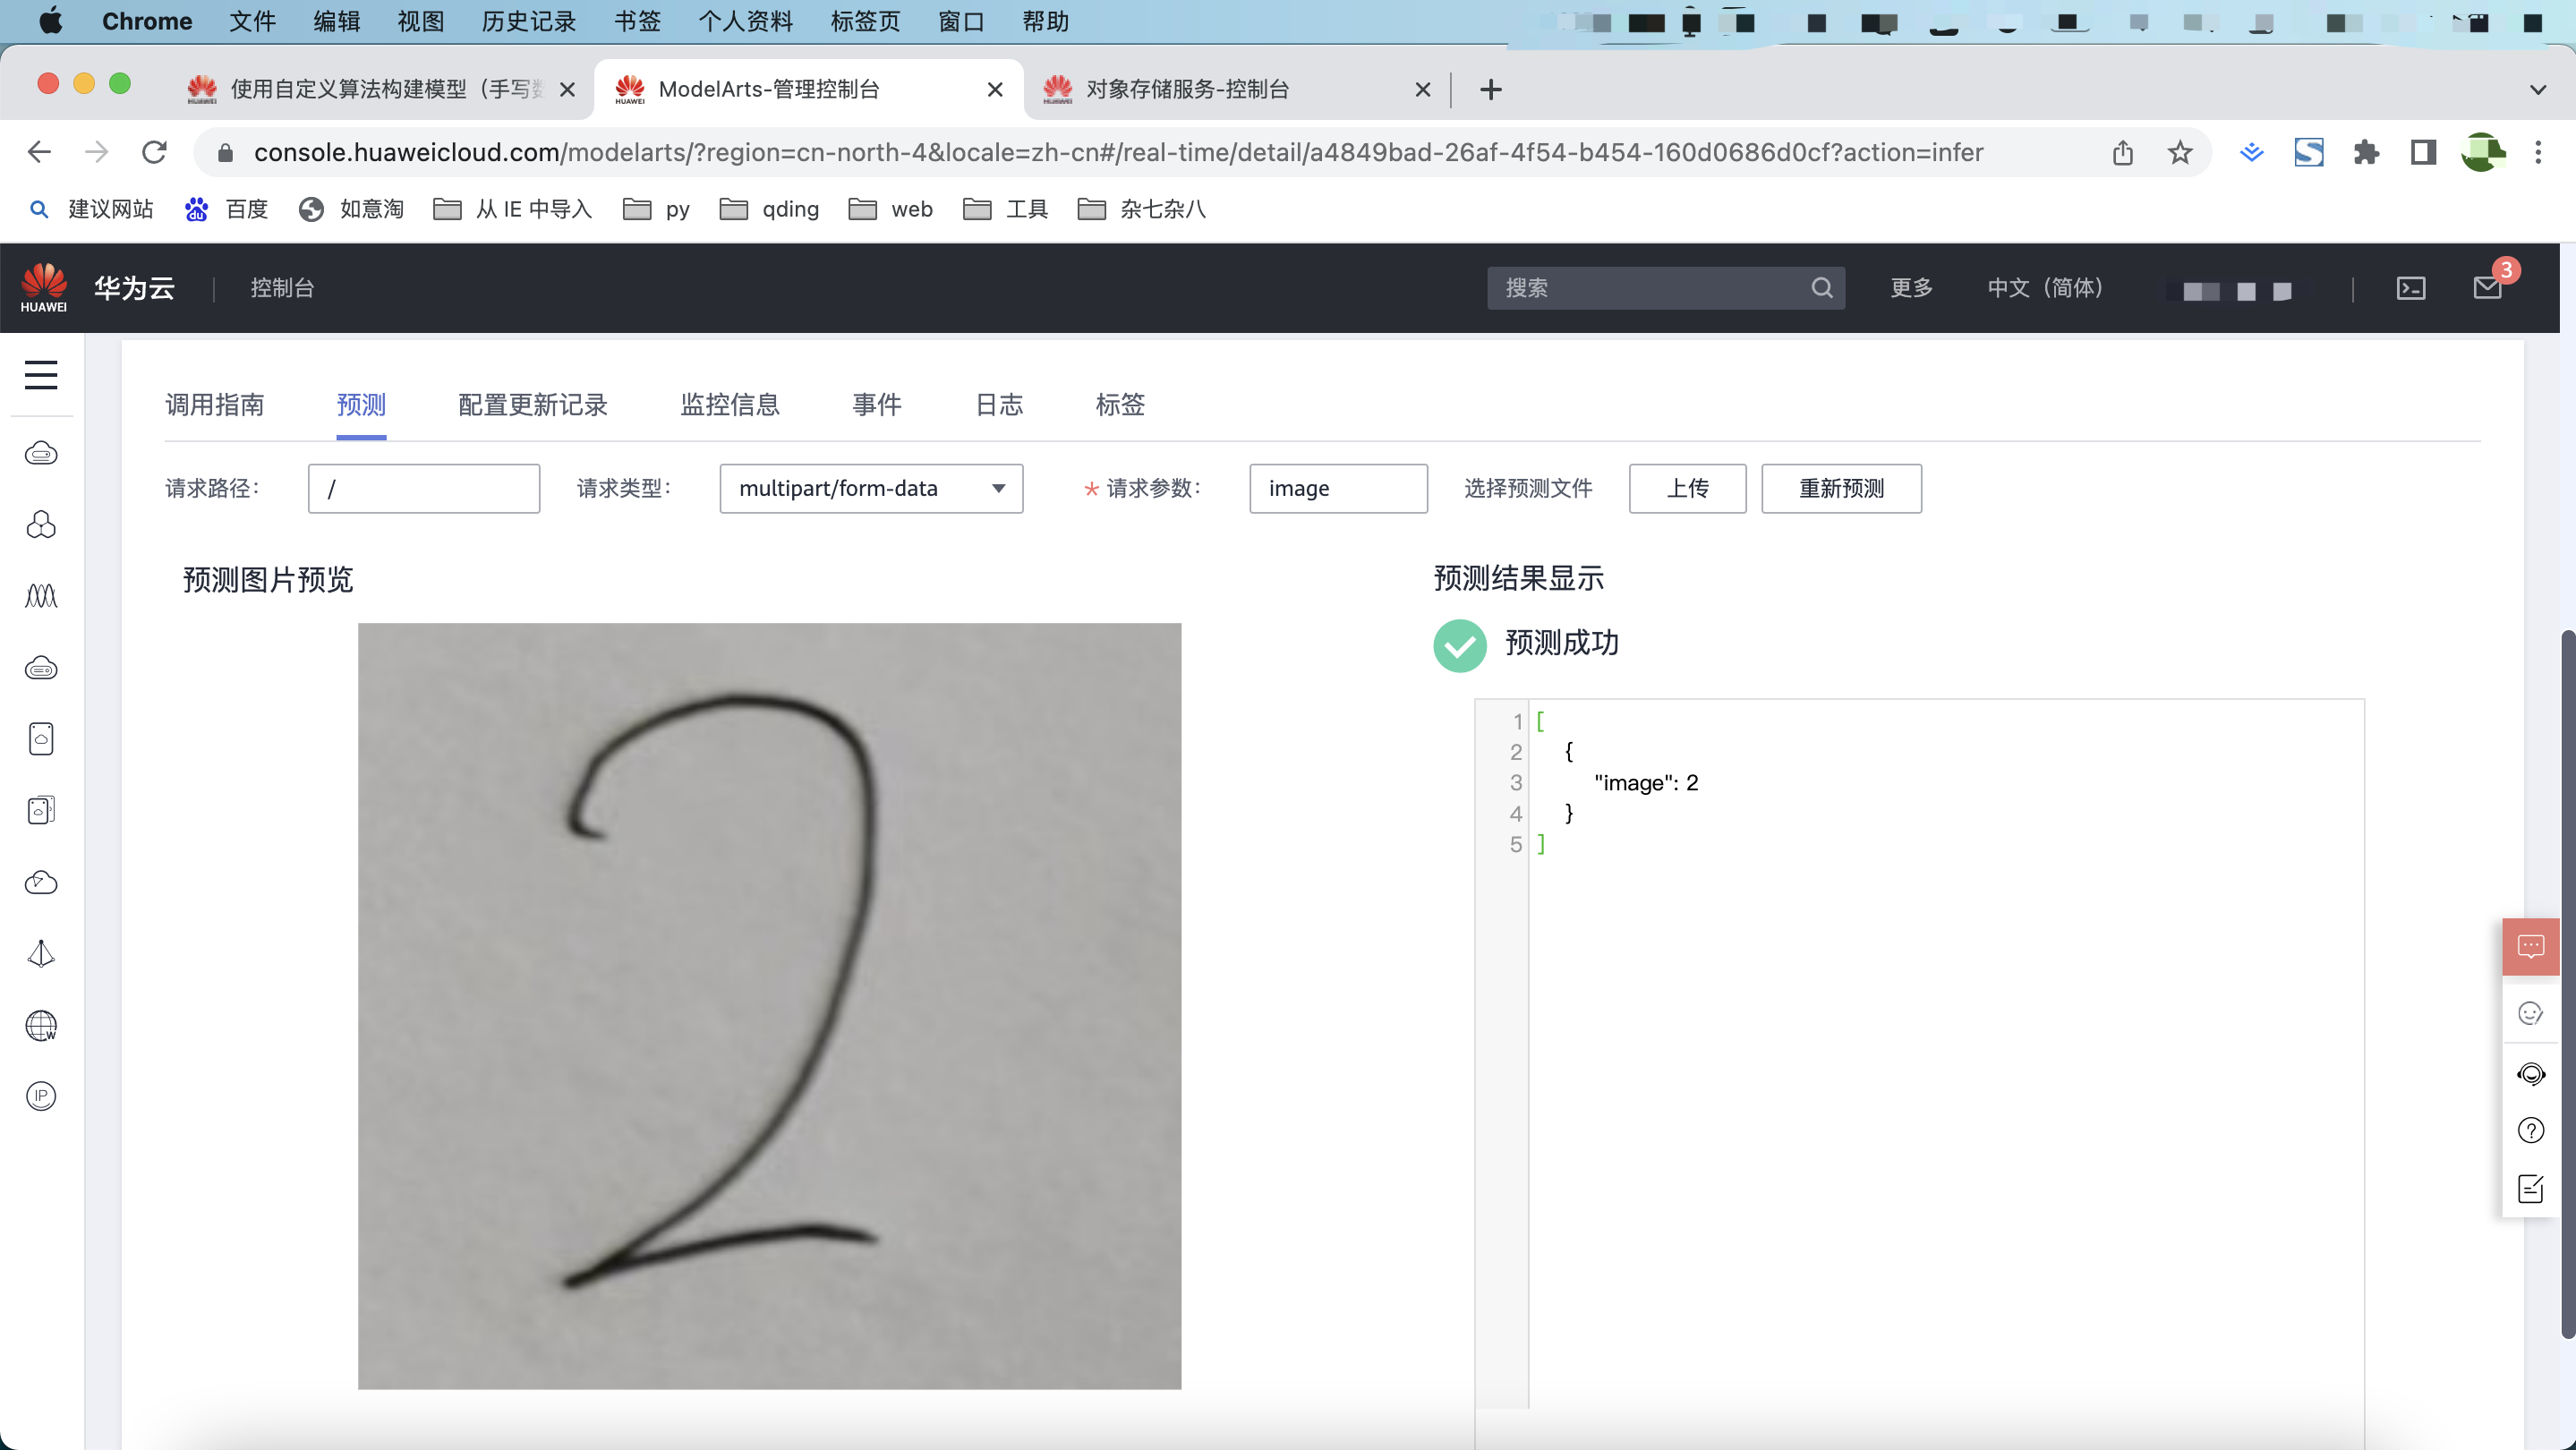Image resolution: width=2576 pixels, height=1450 pixels.
Task: Click the 上传 upload button
Action: 1687,489
